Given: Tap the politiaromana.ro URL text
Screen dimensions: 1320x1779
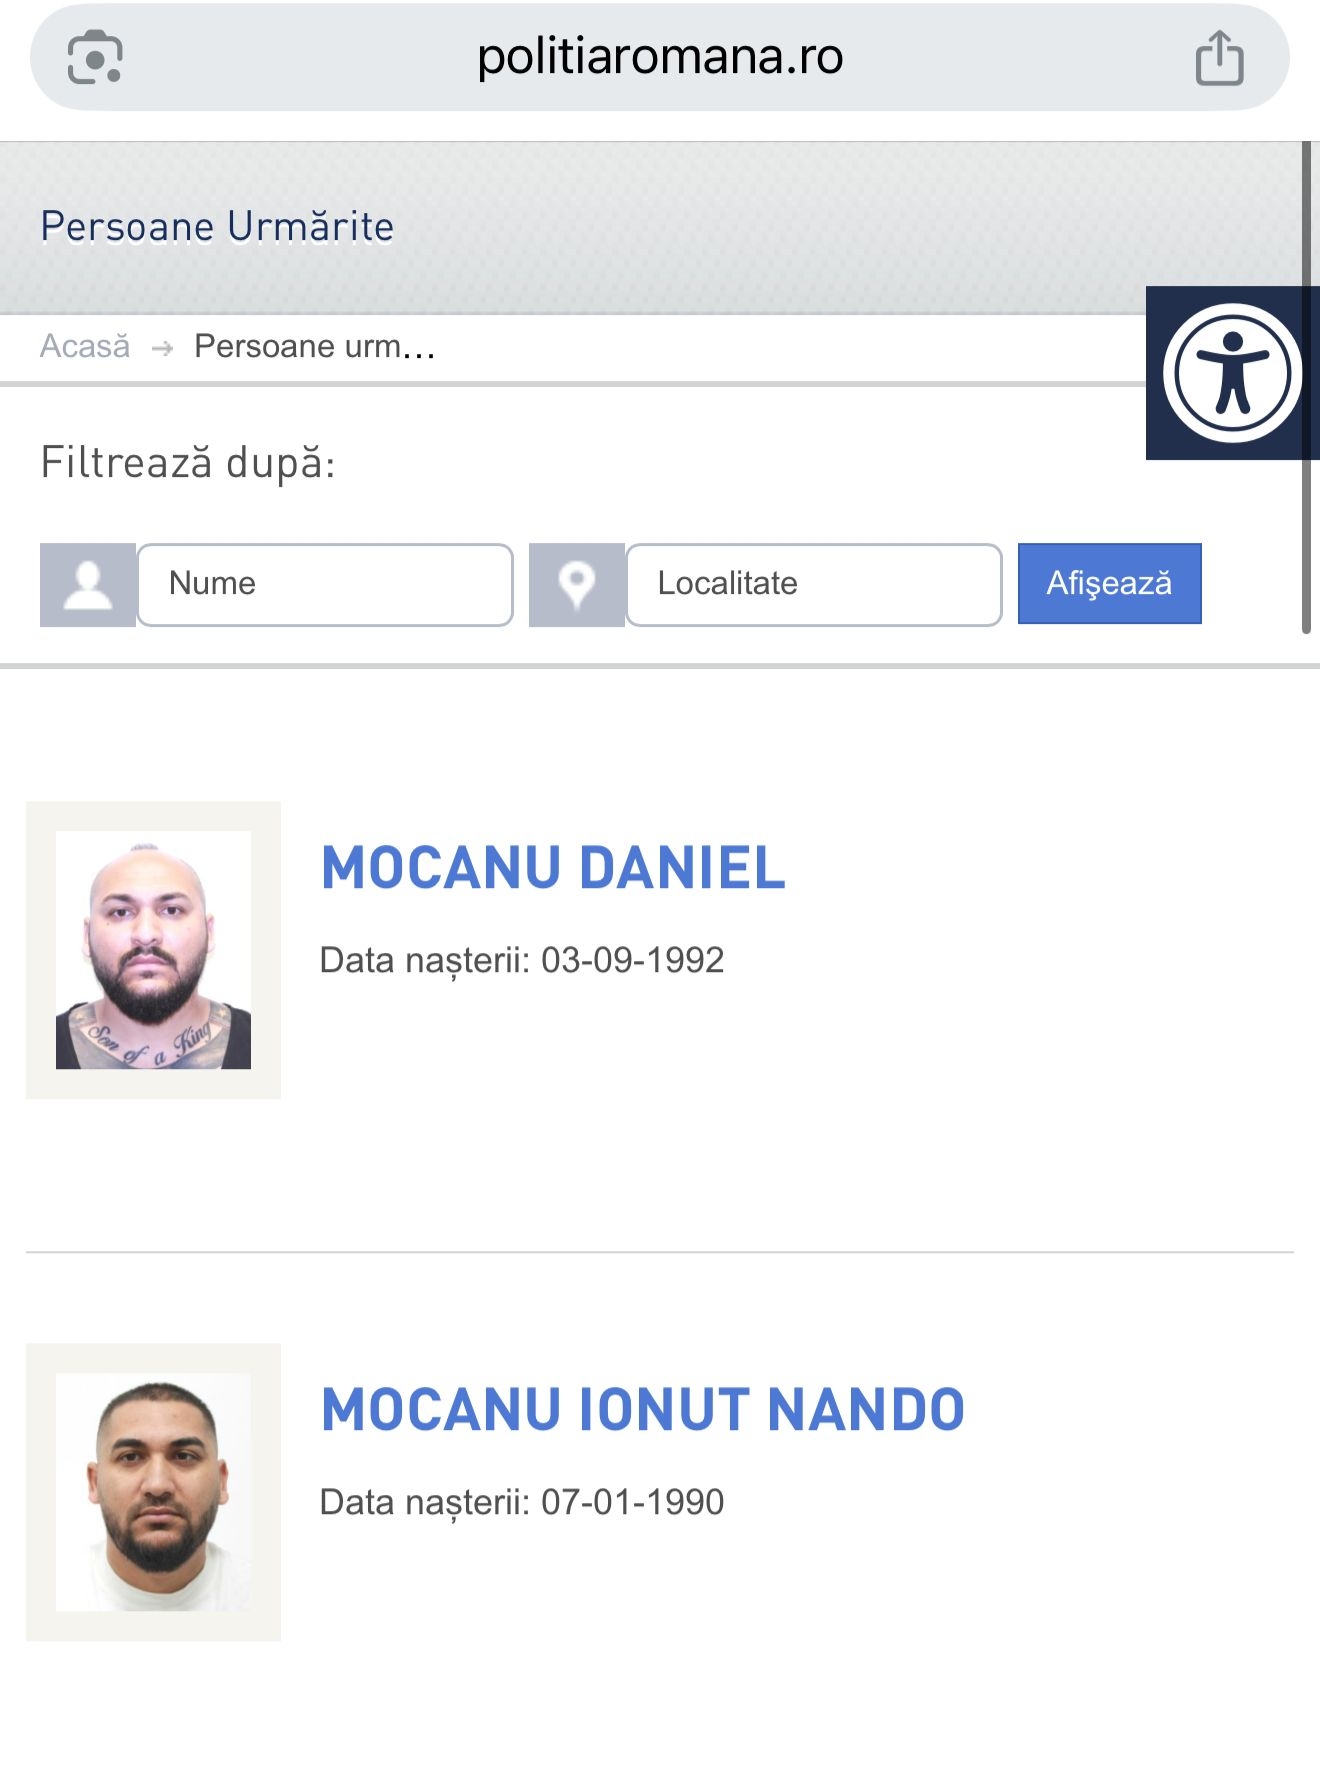Looking at the screenshot, I should tap(660, 57).
